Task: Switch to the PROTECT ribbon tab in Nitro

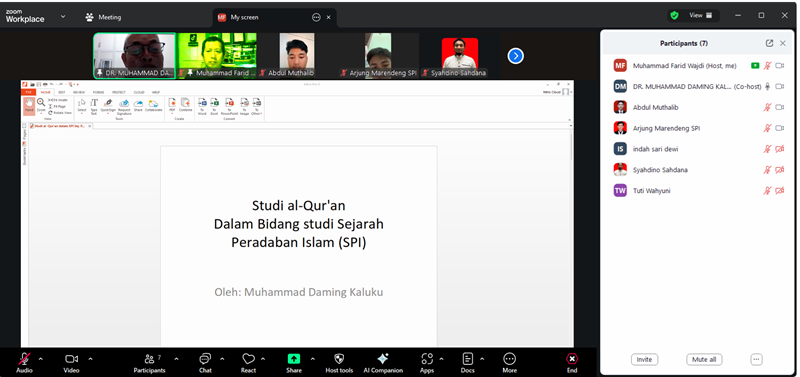Action: pos(118,92)
